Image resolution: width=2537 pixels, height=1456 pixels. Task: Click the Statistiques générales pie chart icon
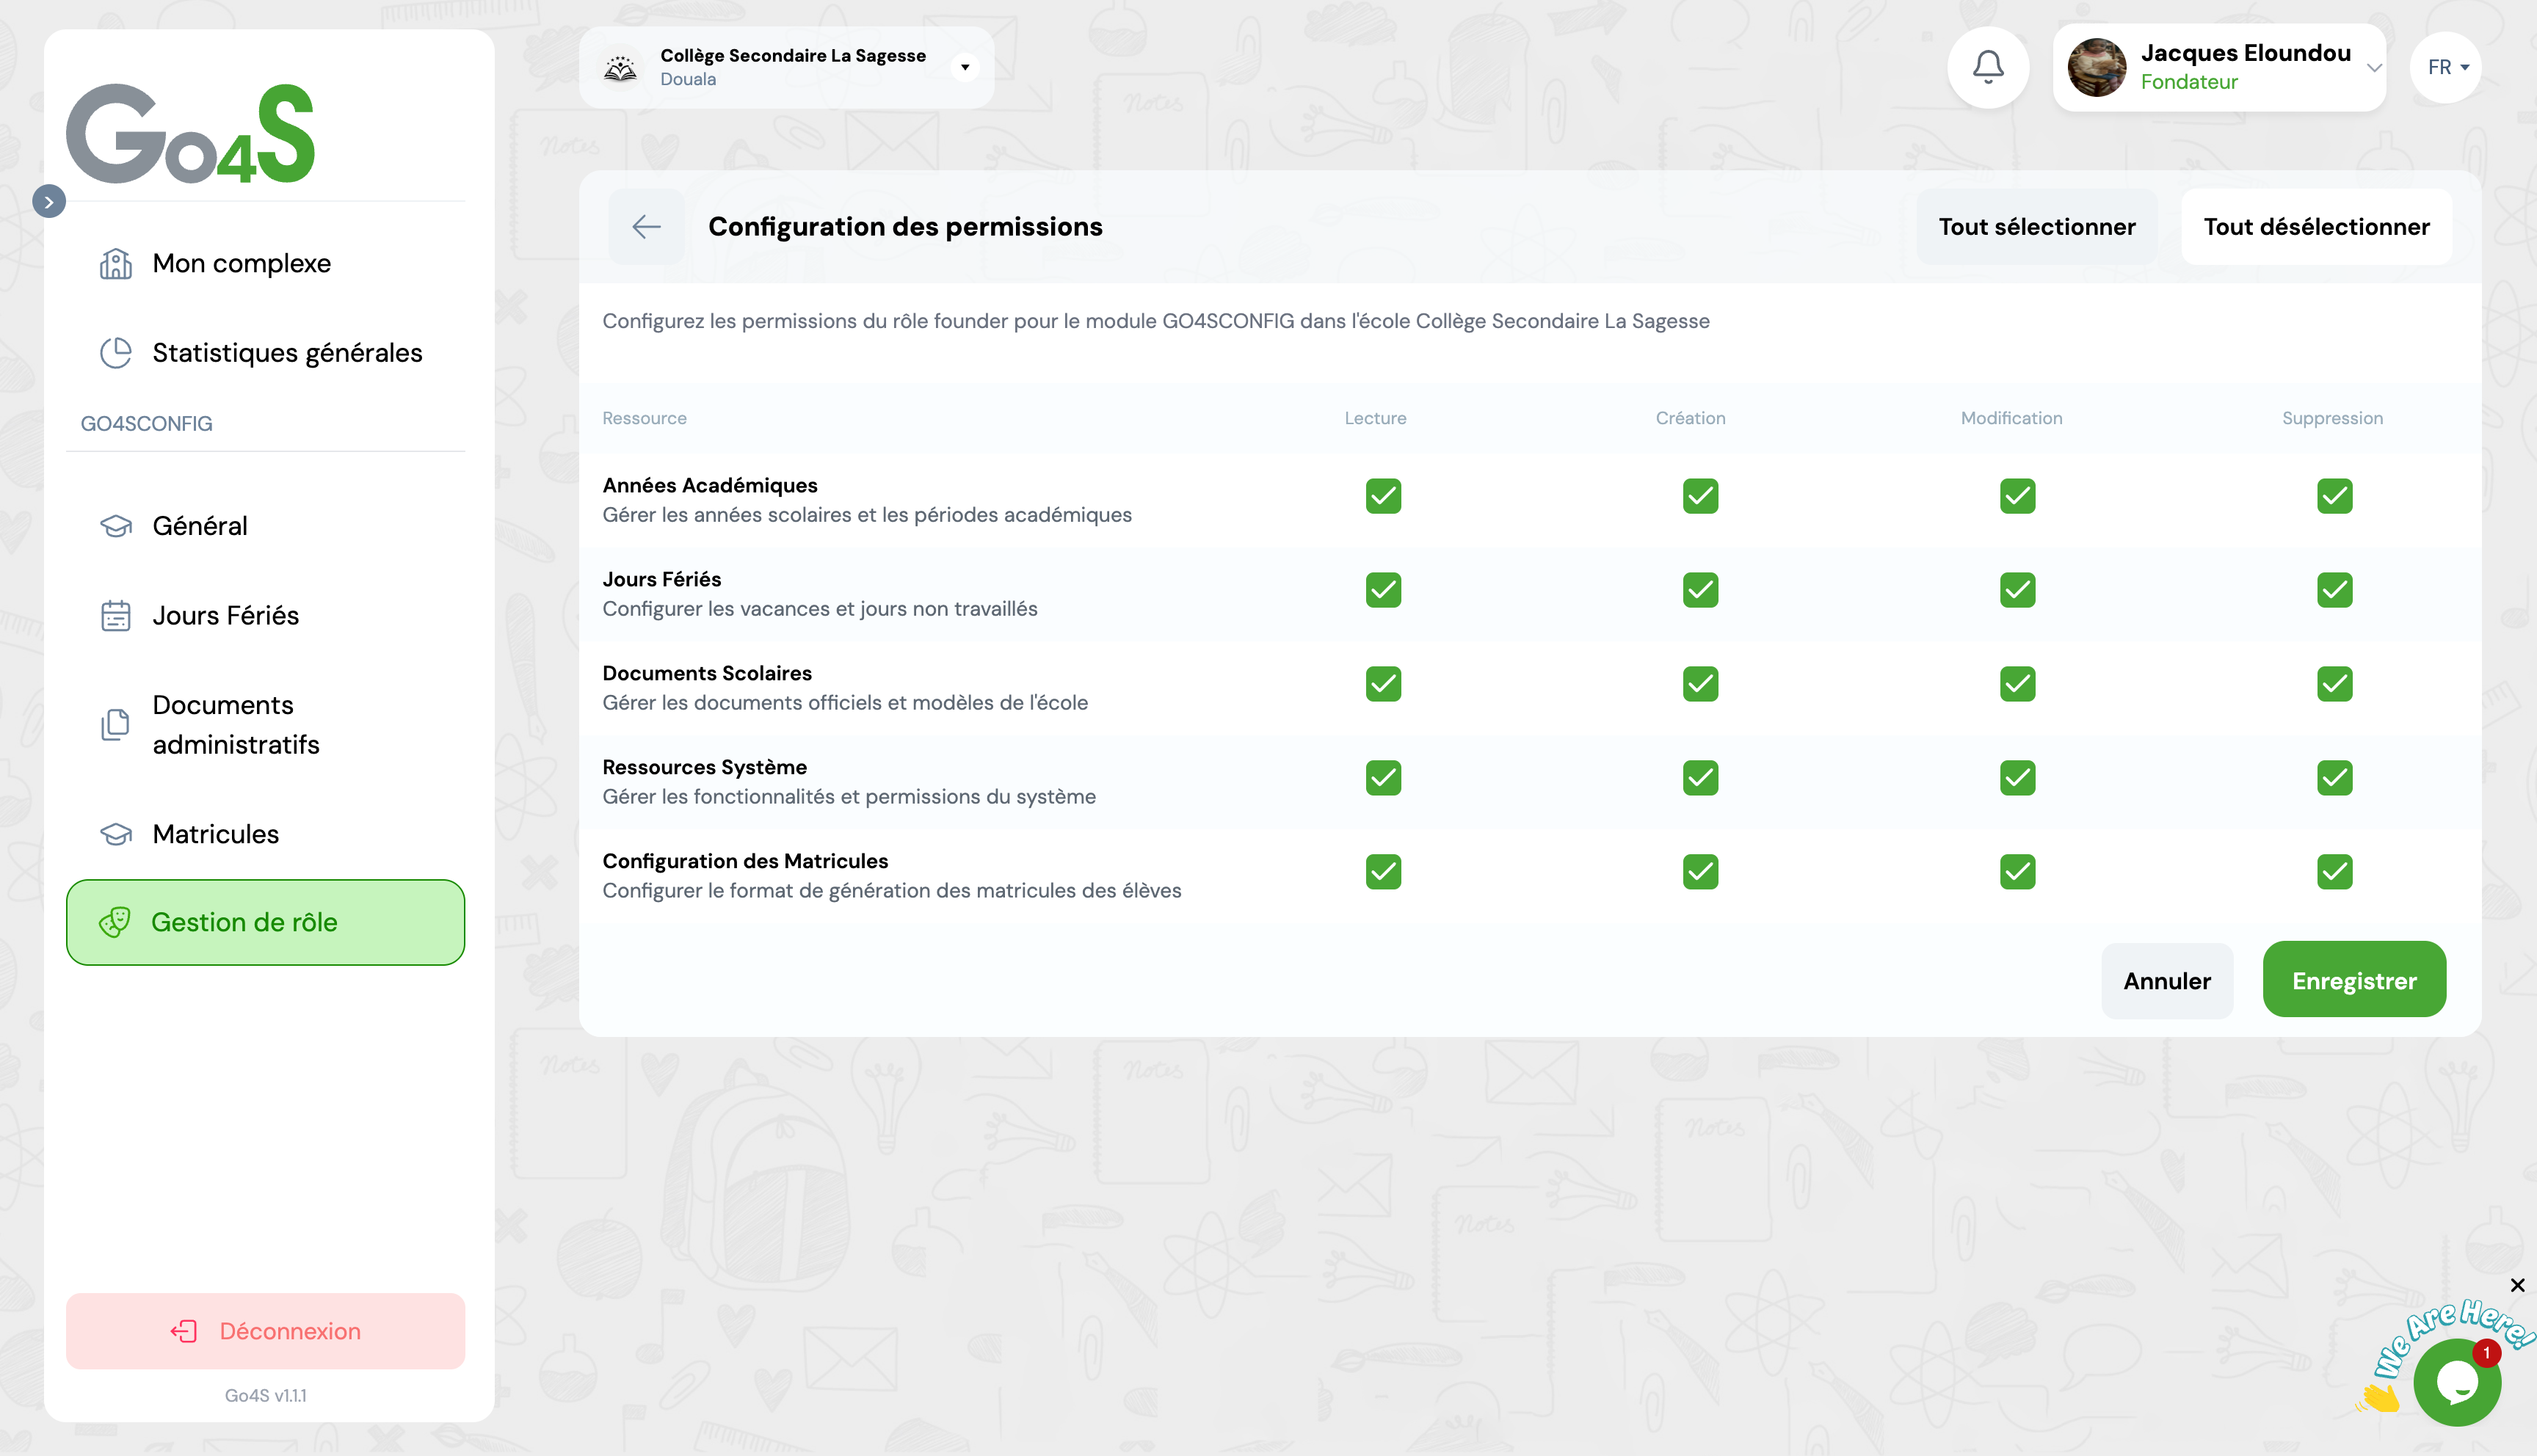[x=116, y=353]
